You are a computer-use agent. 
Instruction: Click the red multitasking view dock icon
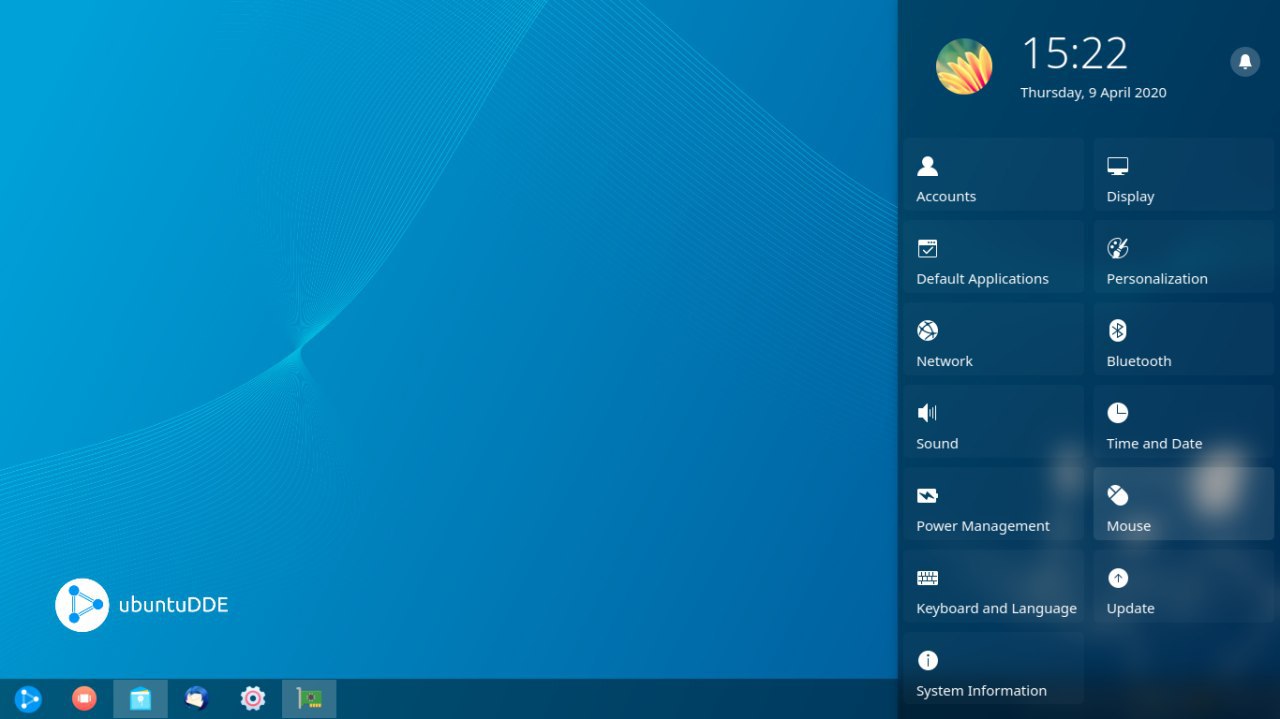click(84, 699)
